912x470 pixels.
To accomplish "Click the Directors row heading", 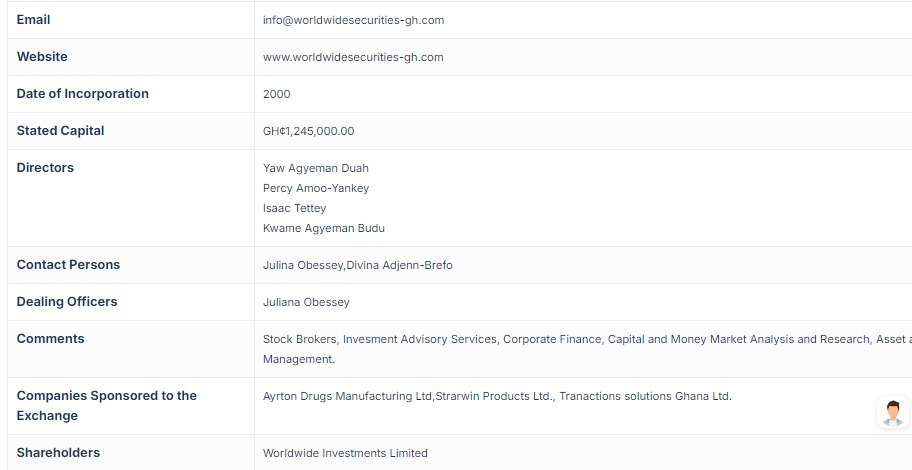I will coord(45,168).
